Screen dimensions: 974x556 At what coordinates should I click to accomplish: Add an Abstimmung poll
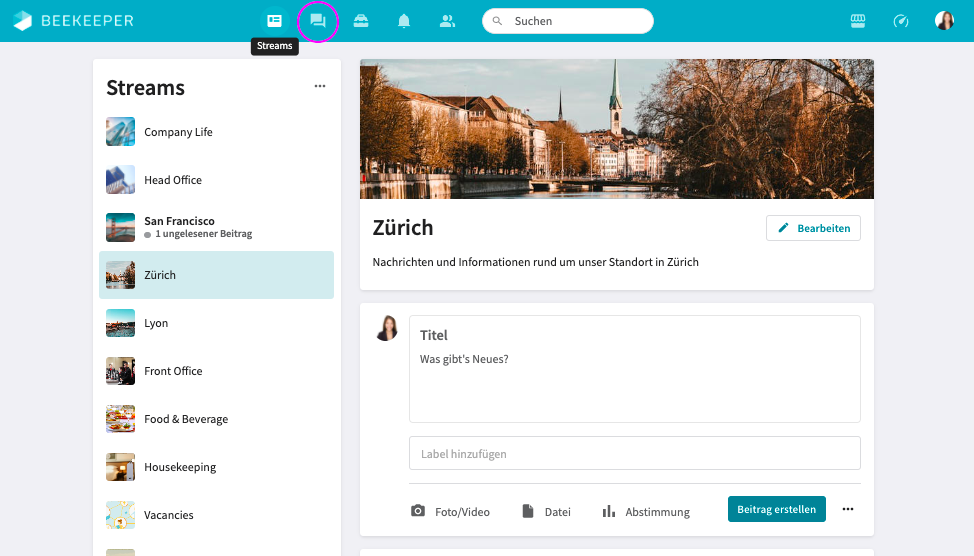646,511
